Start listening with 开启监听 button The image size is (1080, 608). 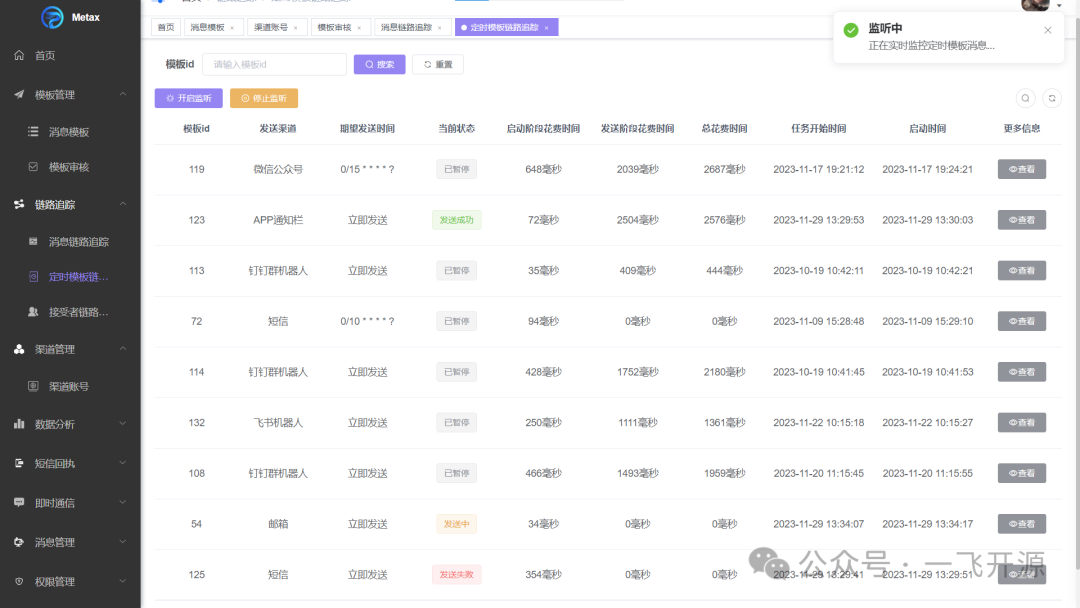(189, 98)
